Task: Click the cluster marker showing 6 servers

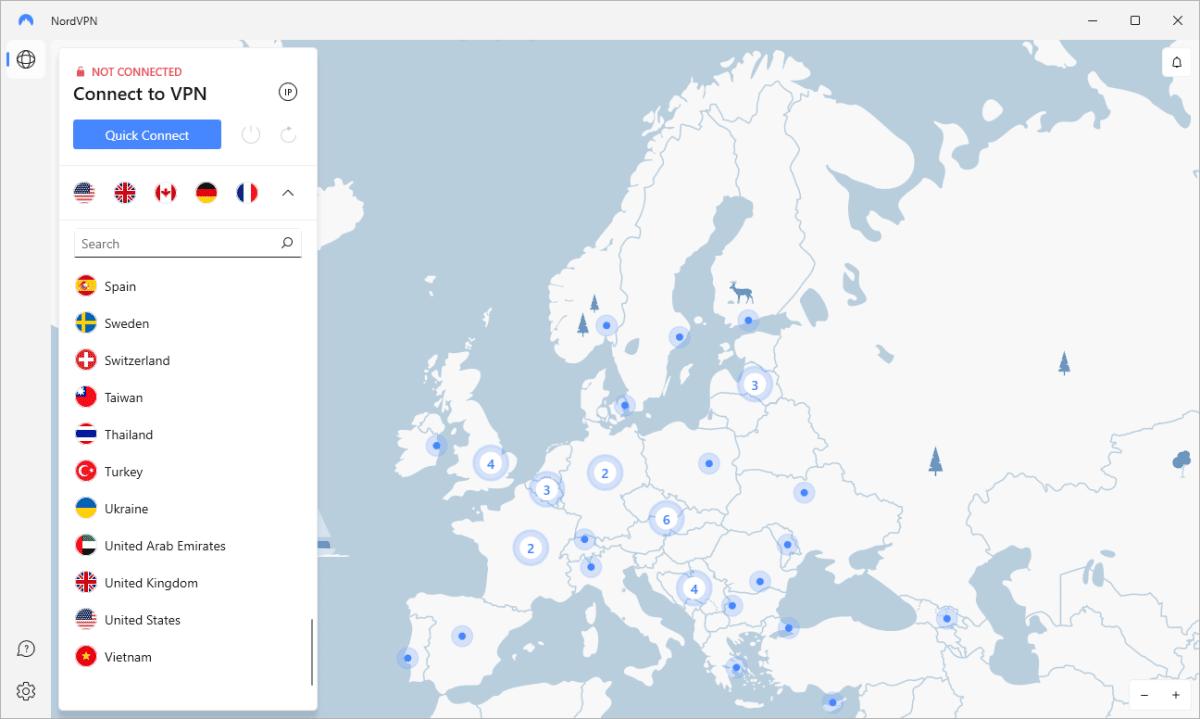Action: pyautogui.click(x=666, y=520)
